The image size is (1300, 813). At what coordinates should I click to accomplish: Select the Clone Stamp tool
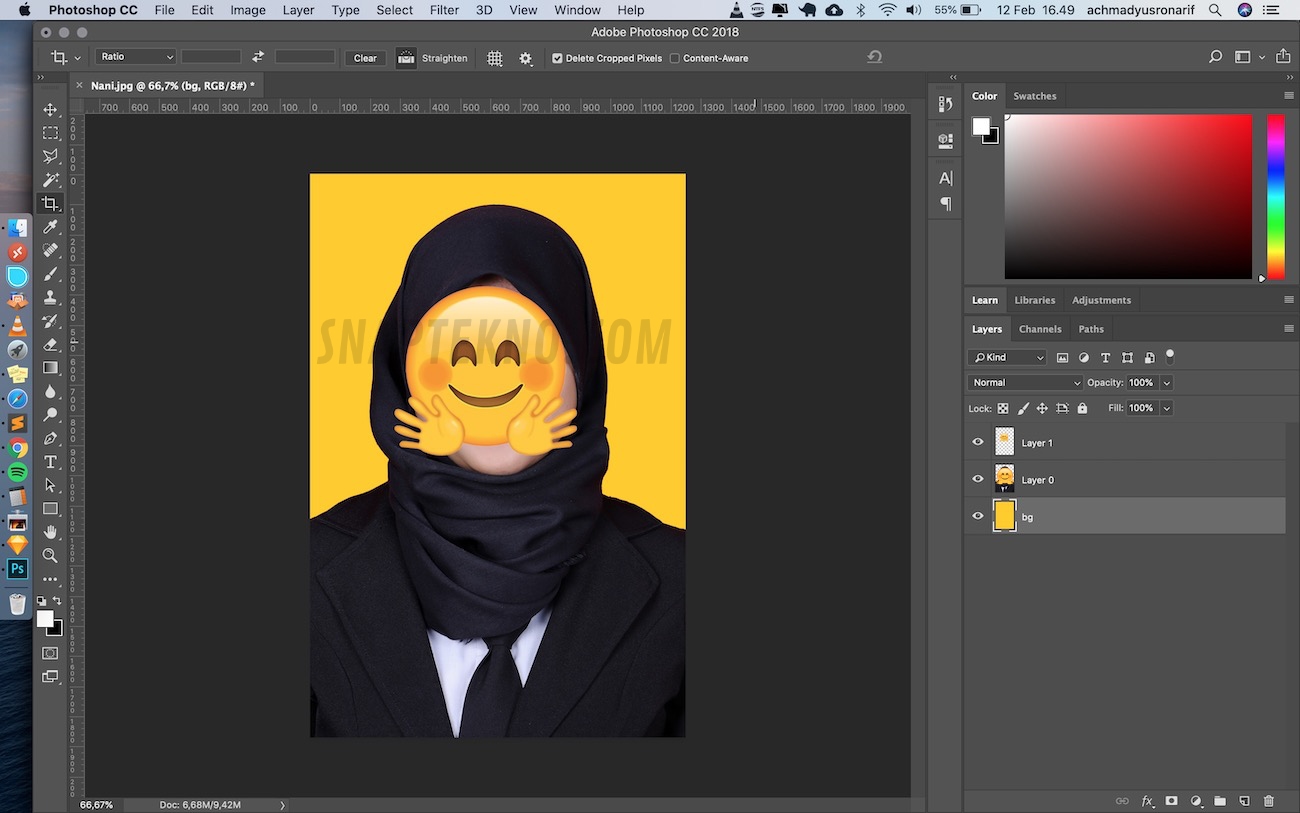click(50, 297)
